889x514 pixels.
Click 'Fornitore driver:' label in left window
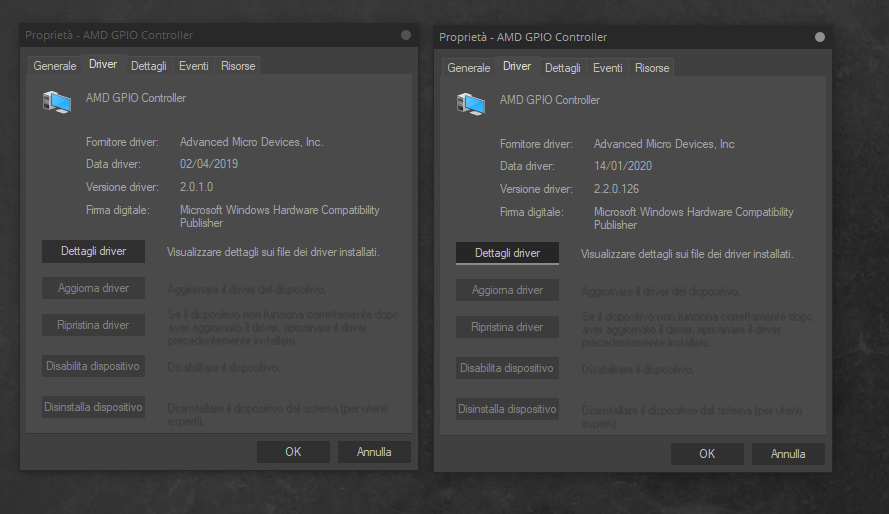click(x=122, y=142)
